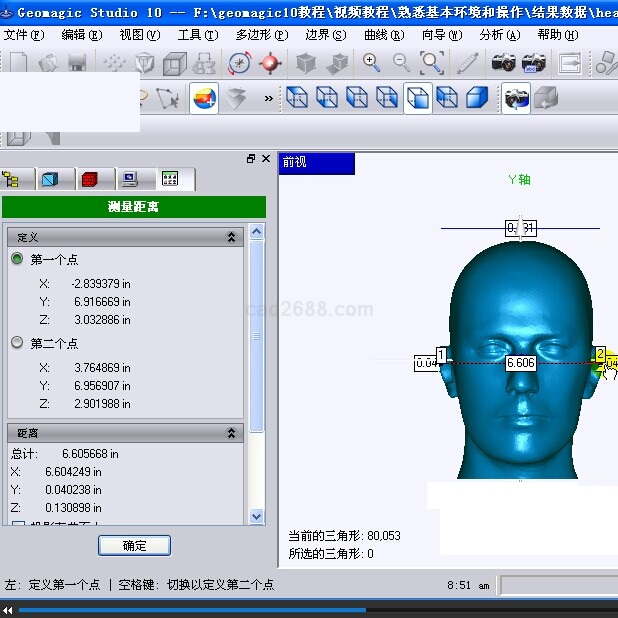Select the 第一个点 radio button
Screen dimensions: 618x618
[x=17, y=259]
